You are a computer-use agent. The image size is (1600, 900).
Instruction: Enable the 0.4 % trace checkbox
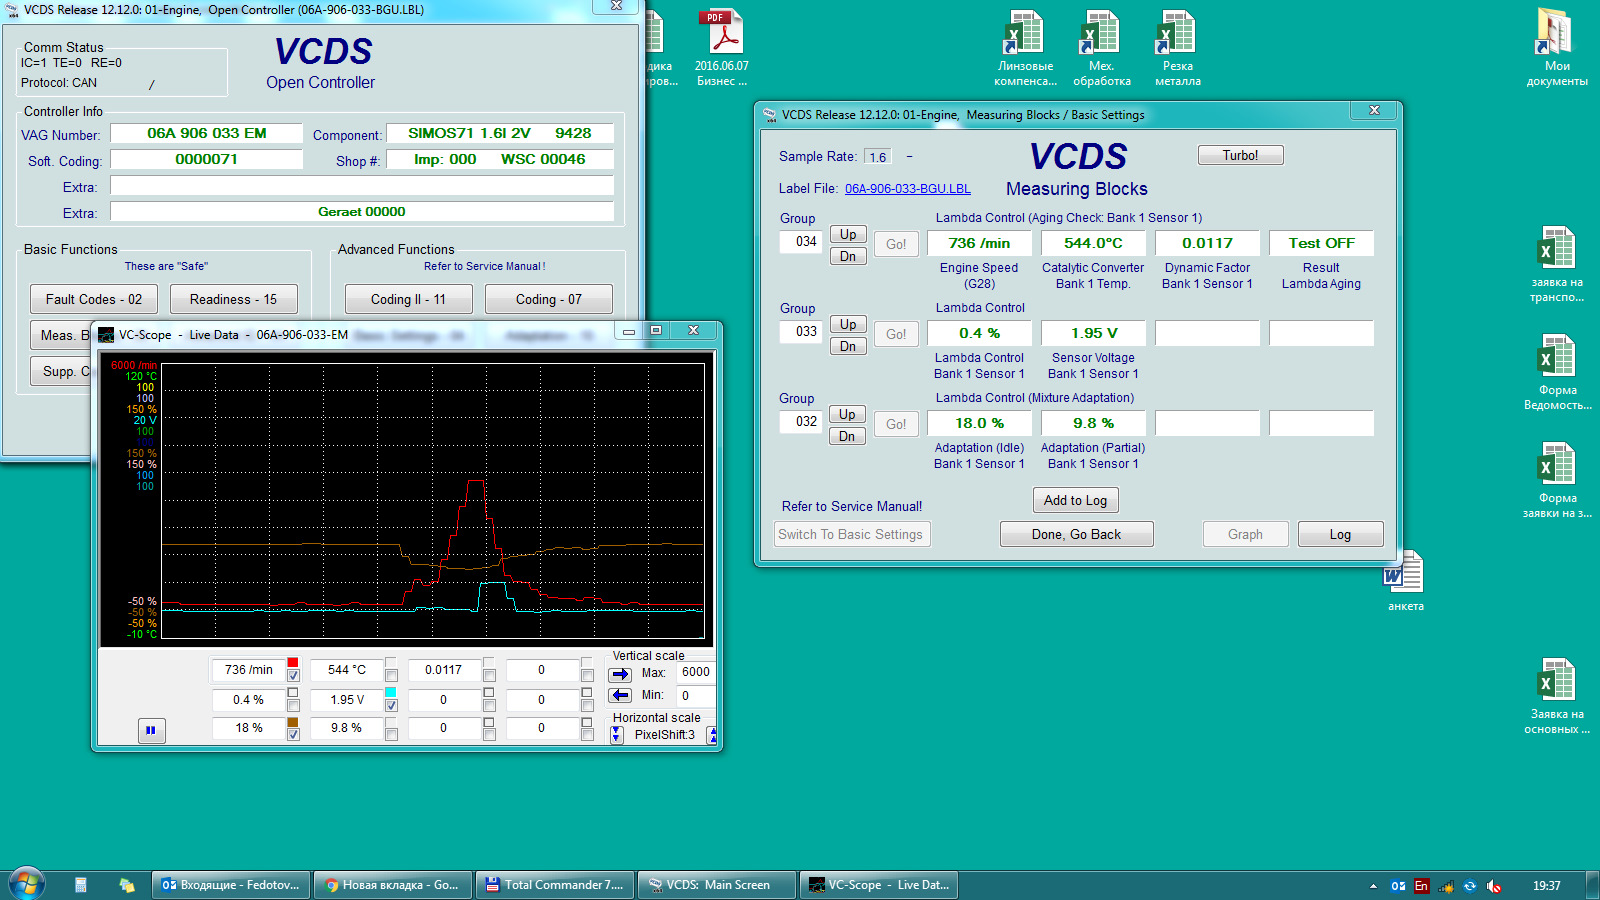click(x=293, y=706)
